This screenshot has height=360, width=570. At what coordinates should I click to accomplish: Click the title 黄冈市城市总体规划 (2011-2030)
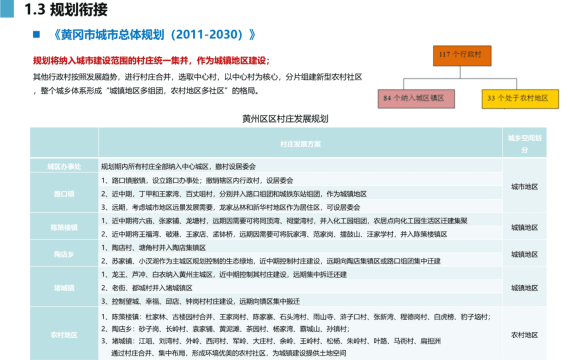pyautogui.click(x=154, y=35)
